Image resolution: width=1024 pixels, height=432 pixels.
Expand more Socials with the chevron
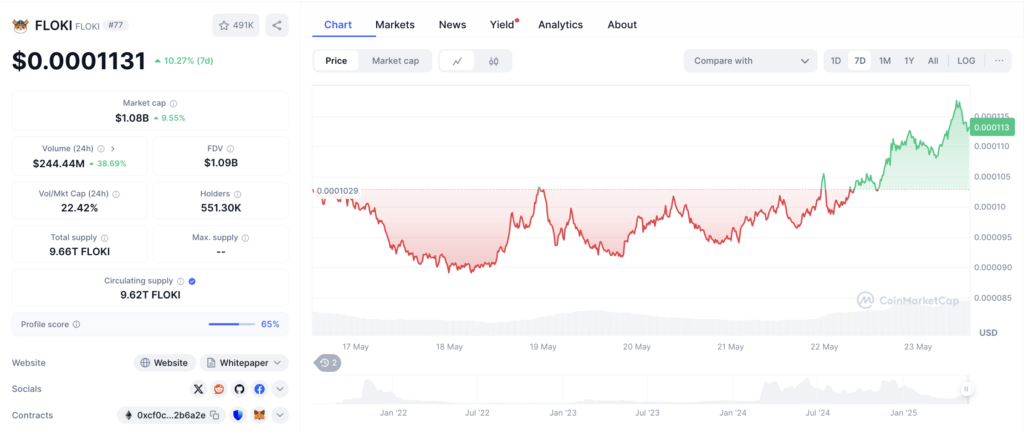(280, 389)
